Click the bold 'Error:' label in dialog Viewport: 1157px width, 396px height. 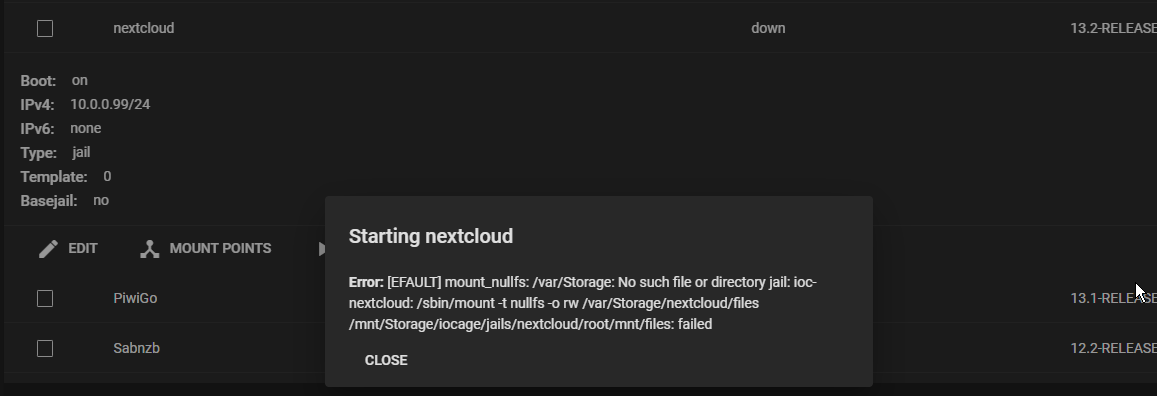(x=366, y=282)
